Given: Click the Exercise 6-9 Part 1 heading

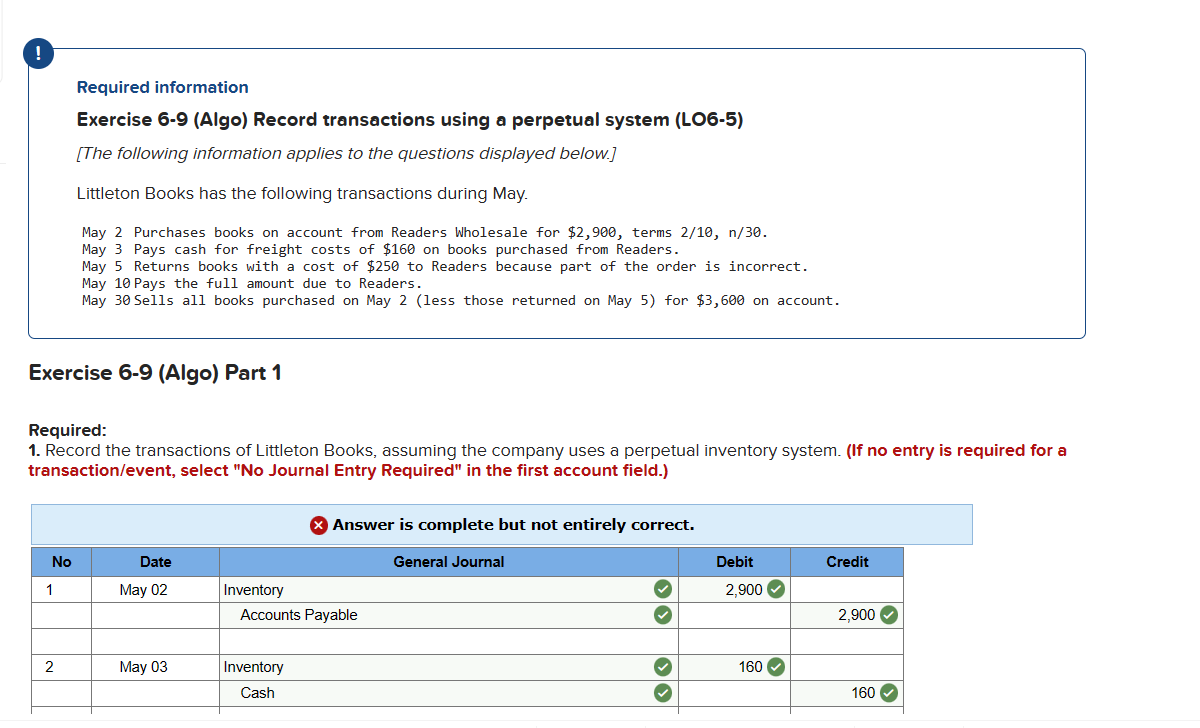Looking at the screenshot, I should tap(154, 372).
